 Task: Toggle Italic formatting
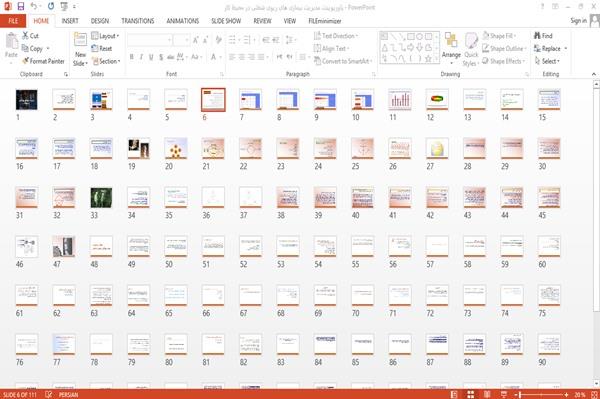coord(141,57)
